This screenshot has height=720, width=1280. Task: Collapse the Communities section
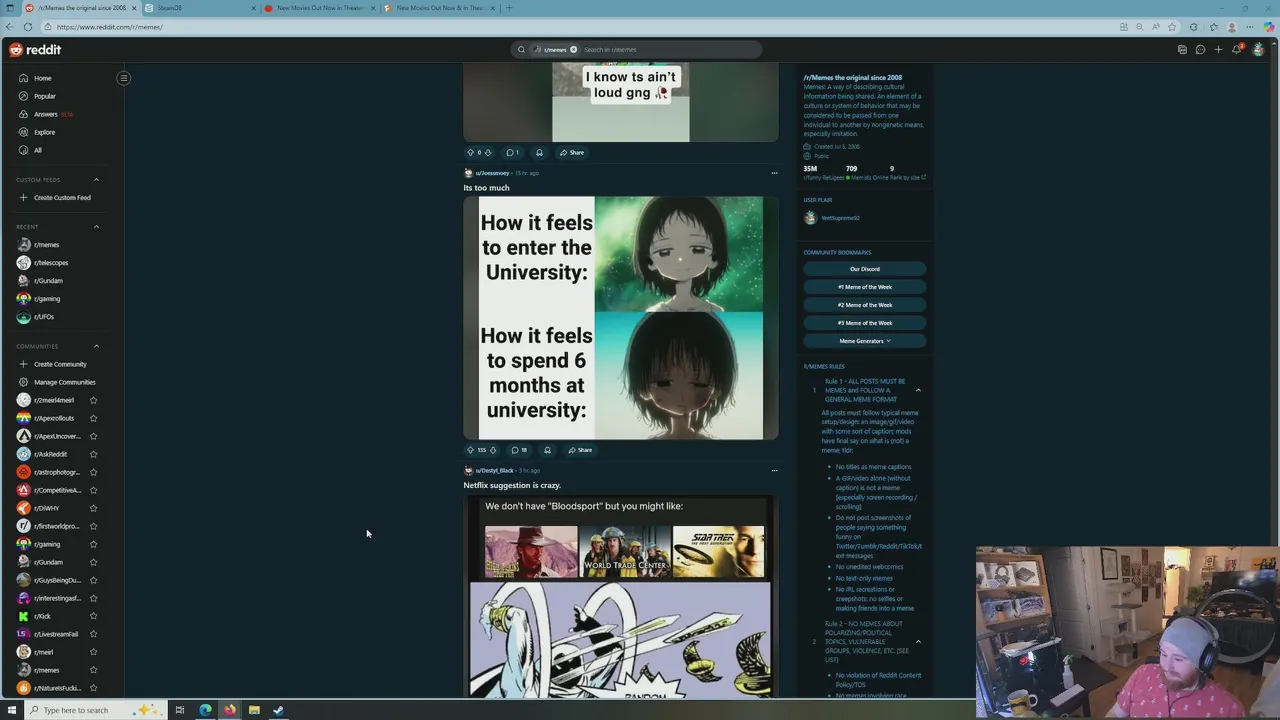(x=96, y=346)
